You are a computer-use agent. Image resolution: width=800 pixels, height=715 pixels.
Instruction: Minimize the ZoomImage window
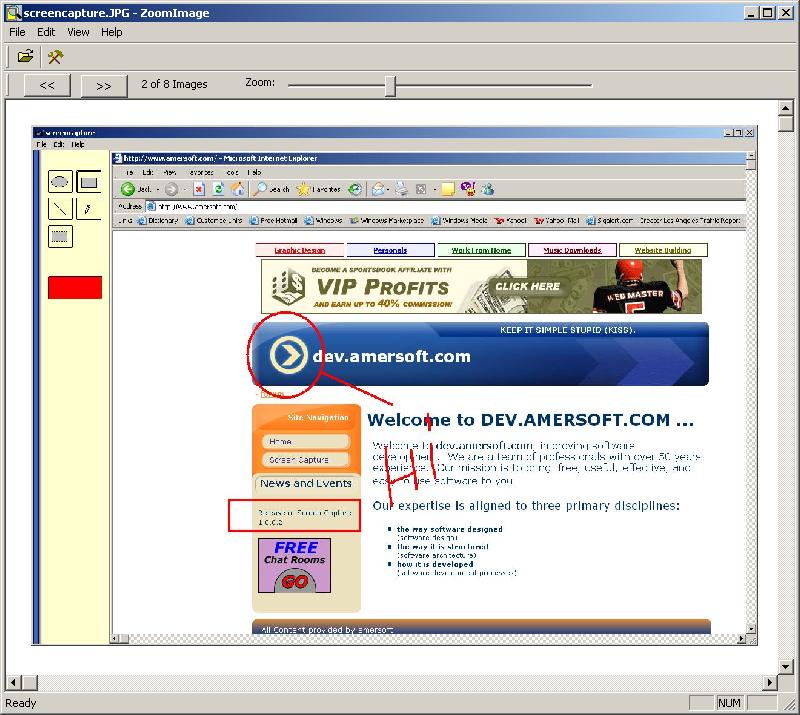tap(750, 13)
